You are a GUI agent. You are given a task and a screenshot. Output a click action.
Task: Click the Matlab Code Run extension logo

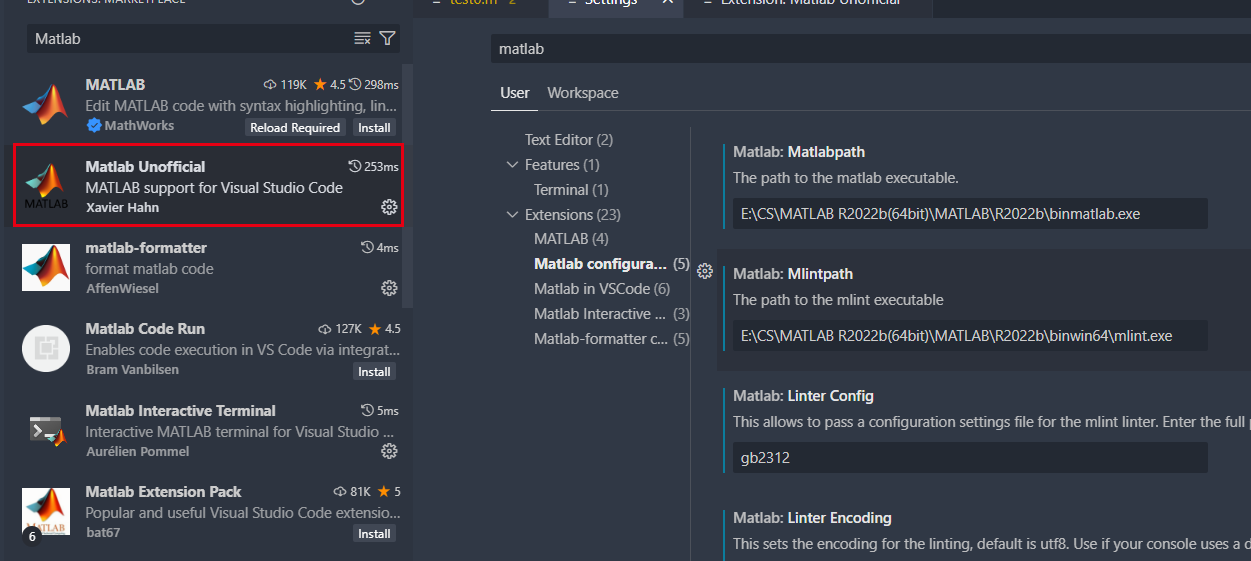point(46,349)
